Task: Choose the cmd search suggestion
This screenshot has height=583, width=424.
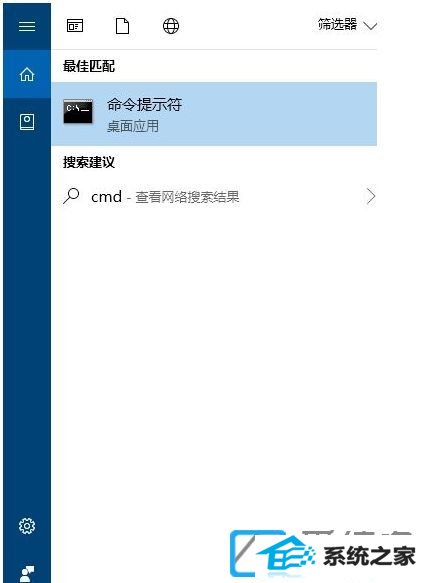Action: coord(214,196)
